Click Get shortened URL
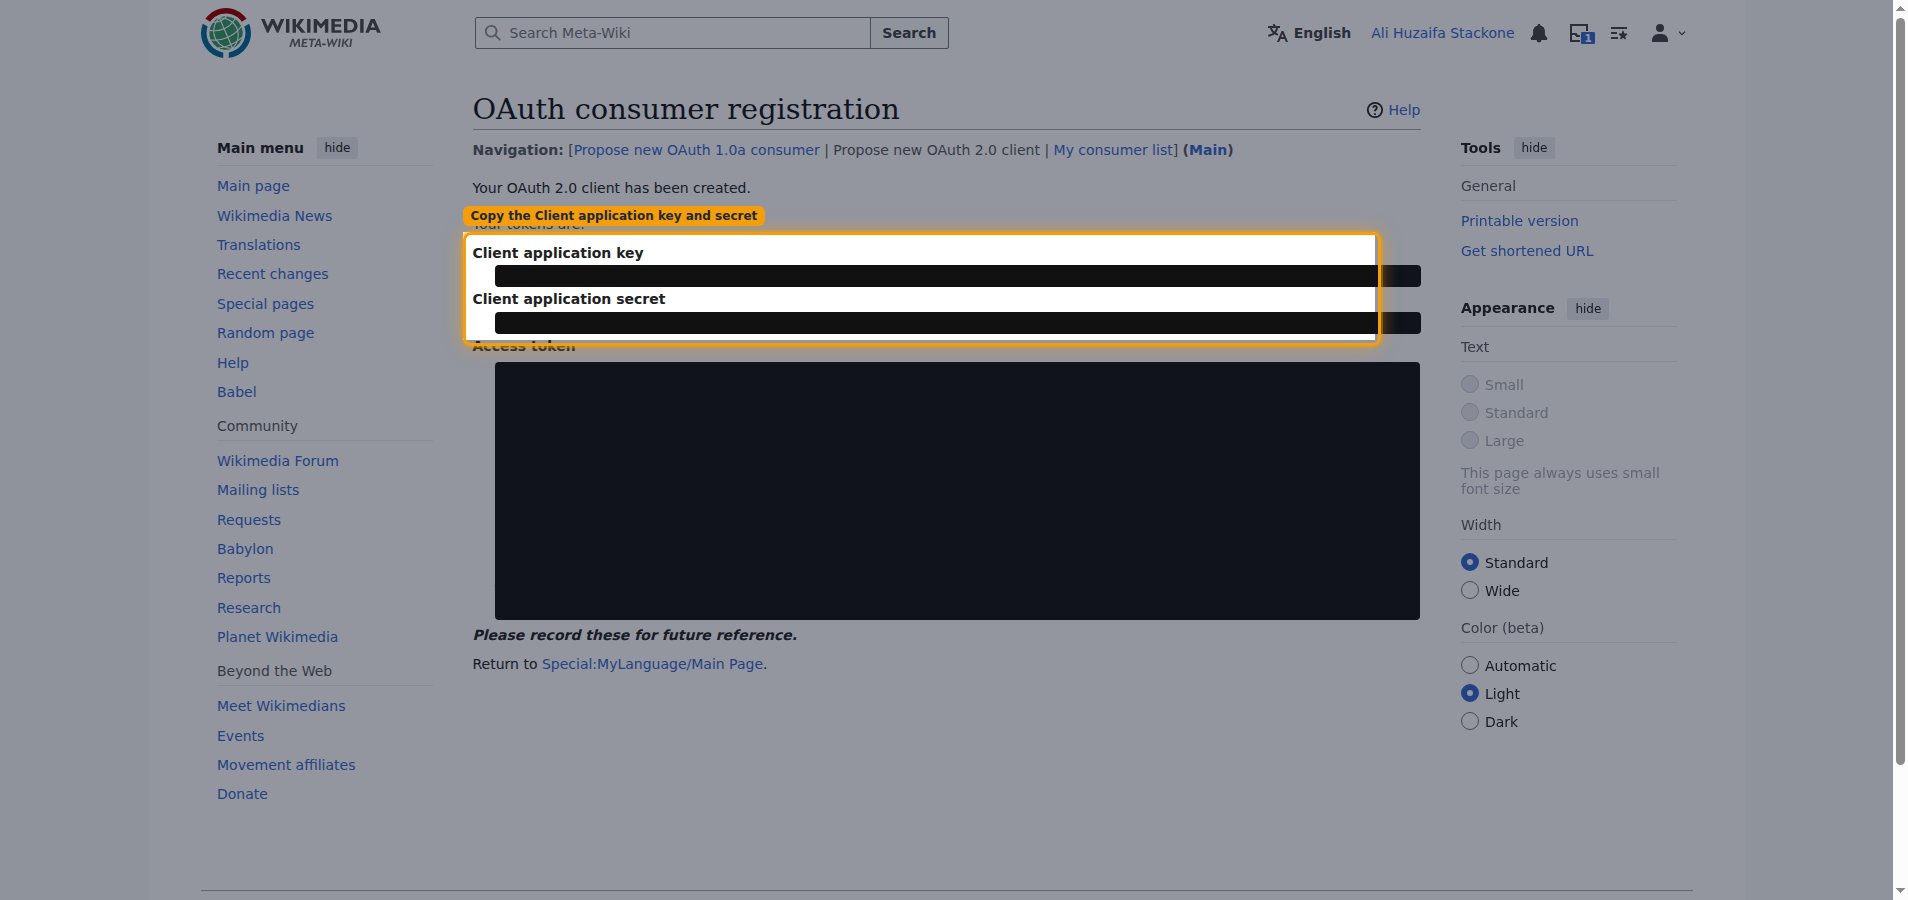The height and width of the screenshot is (900, 1908). (1527, 251)
